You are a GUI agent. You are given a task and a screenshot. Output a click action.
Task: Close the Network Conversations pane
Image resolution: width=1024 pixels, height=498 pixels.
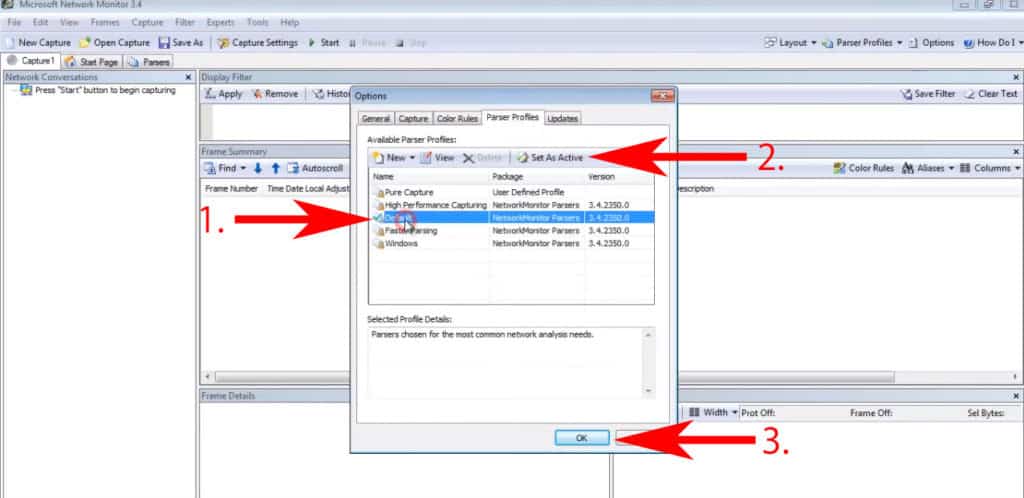[188, 77]
